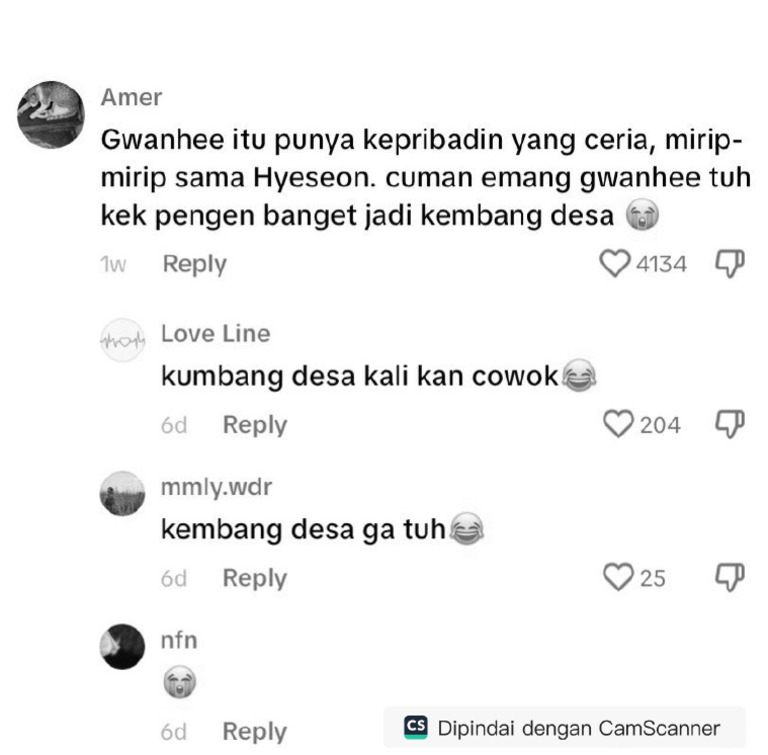The image size is (768, 755).
Task: Open the mmly.wdr username link
Action: (x=216, y=487)
